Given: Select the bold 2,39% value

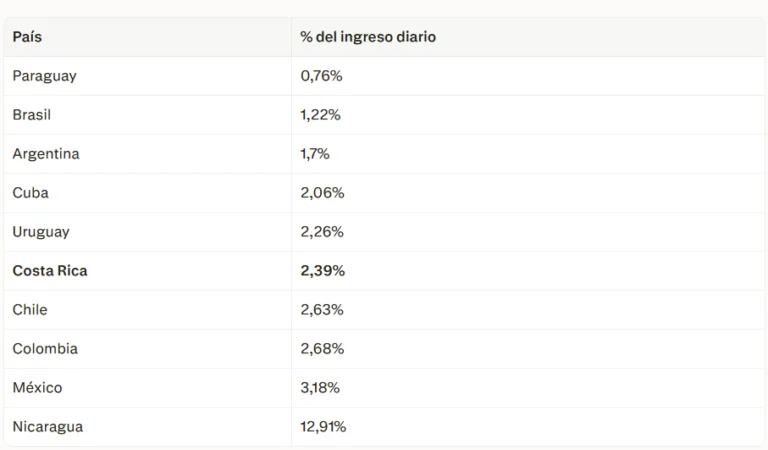Looking at the screenshot, I should (323, 270).
